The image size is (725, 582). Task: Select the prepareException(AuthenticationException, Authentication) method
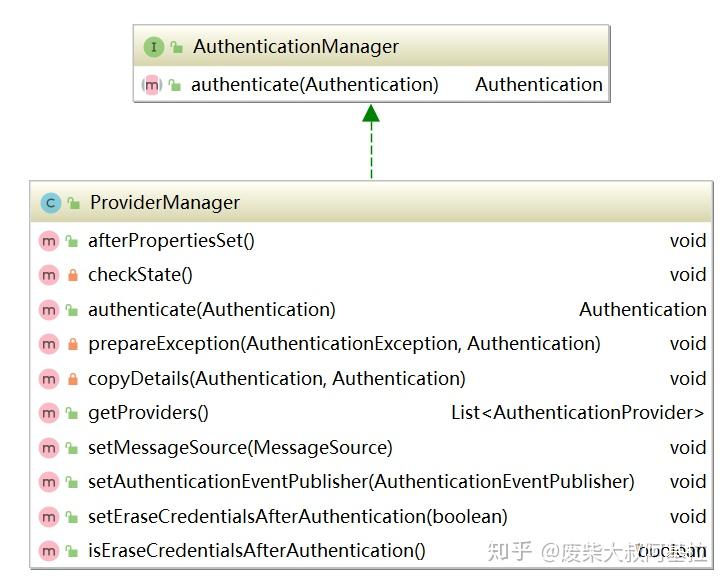pos(344,344)
